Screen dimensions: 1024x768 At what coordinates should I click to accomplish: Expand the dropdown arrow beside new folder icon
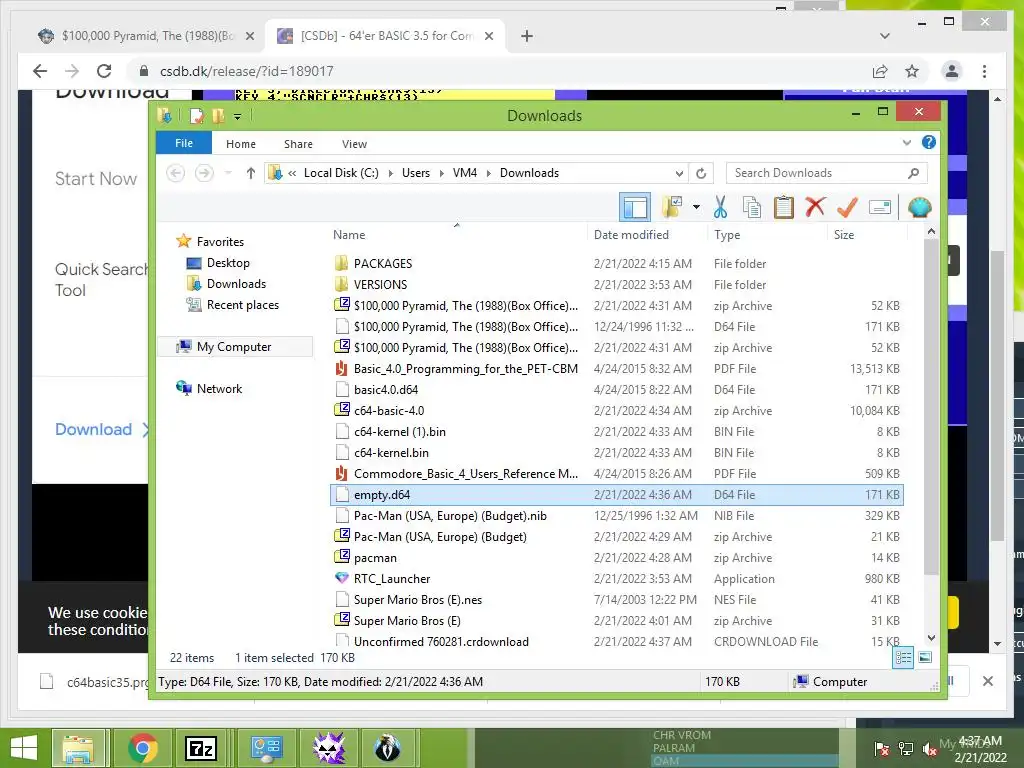tap(696, 208)
